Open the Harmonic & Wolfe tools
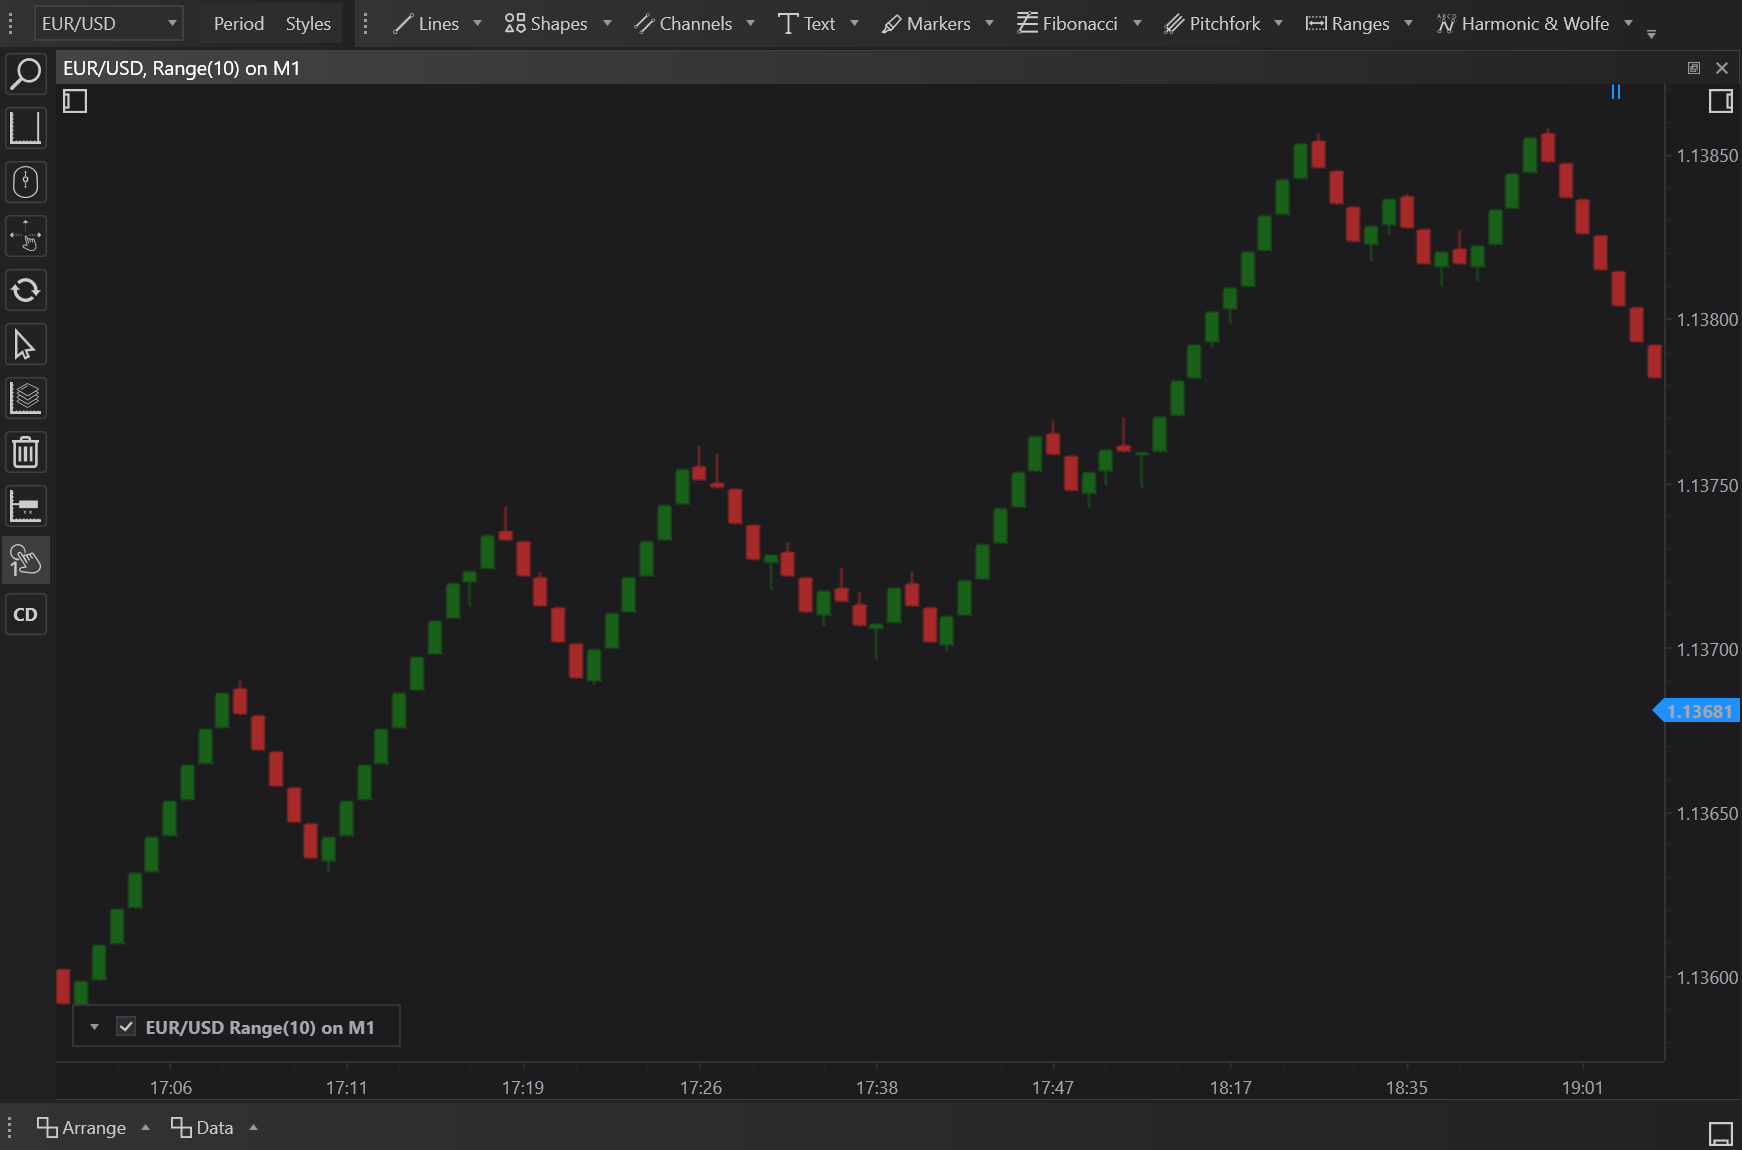The height and width of the screenshot is (1150, 1742). pos(1534,23)
